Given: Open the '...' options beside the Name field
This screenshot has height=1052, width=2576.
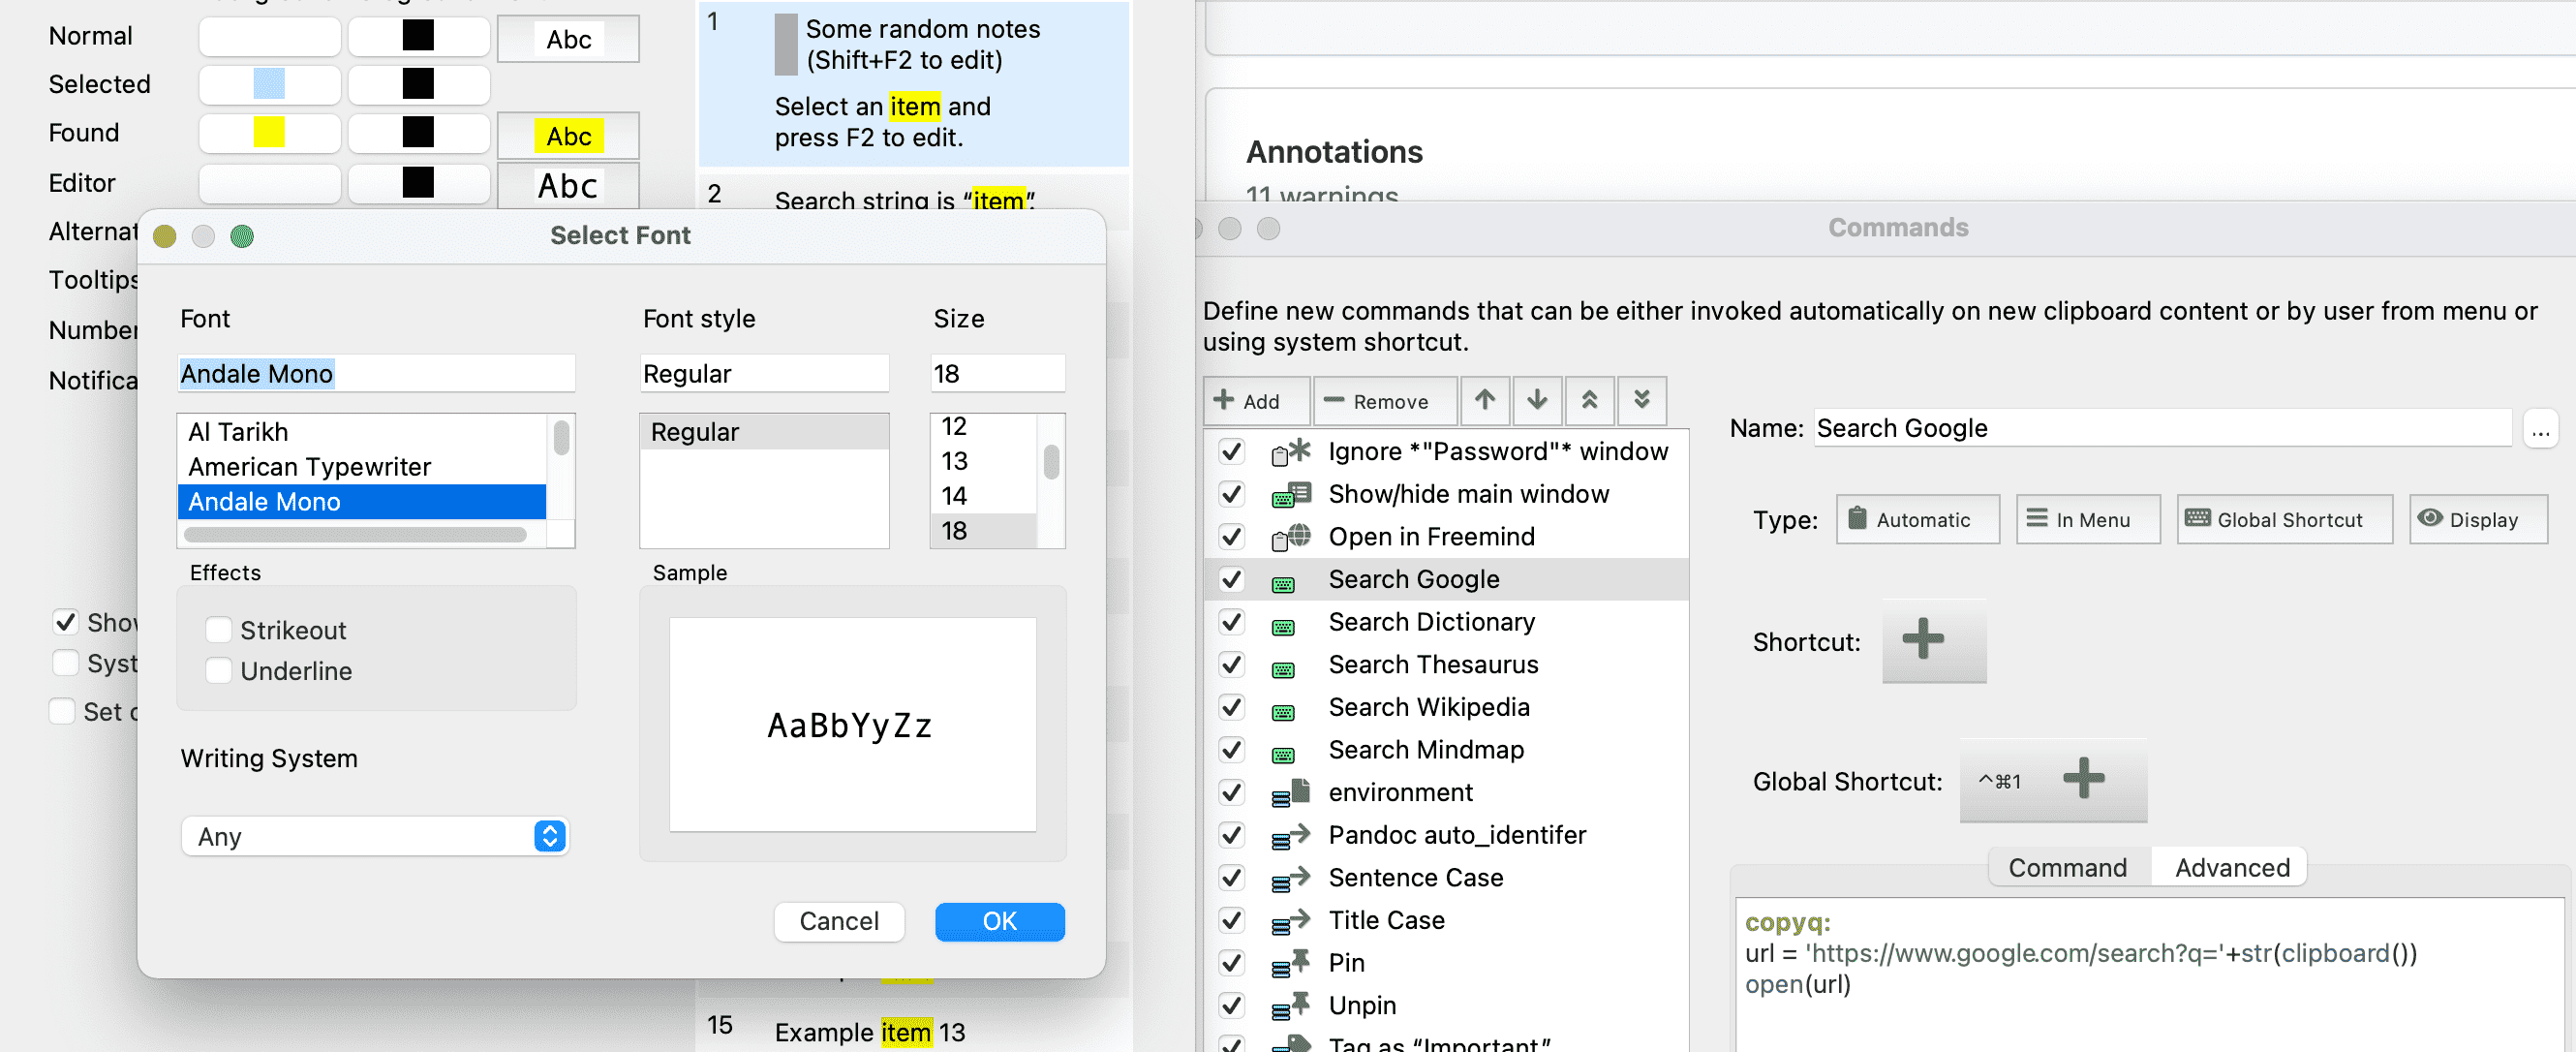Looking at the screenshot, I should coord(2543,428).
